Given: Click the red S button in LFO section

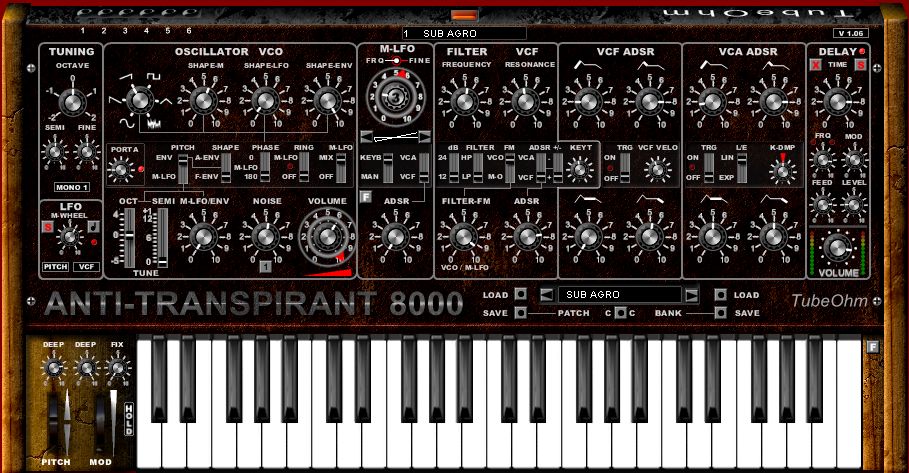Looking at the screenshot, I should (x=48, y=227).
